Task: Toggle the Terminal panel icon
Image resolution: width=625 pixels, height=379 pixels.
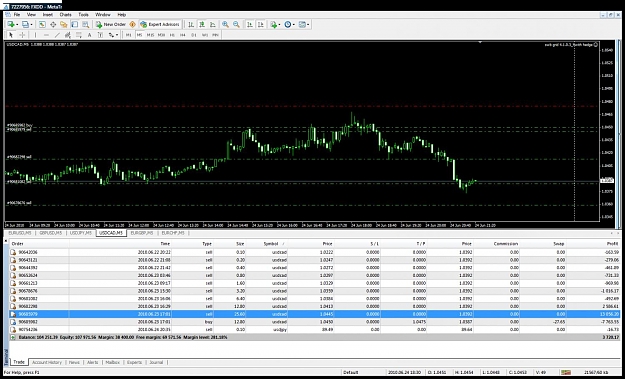Action: (74, 24)
